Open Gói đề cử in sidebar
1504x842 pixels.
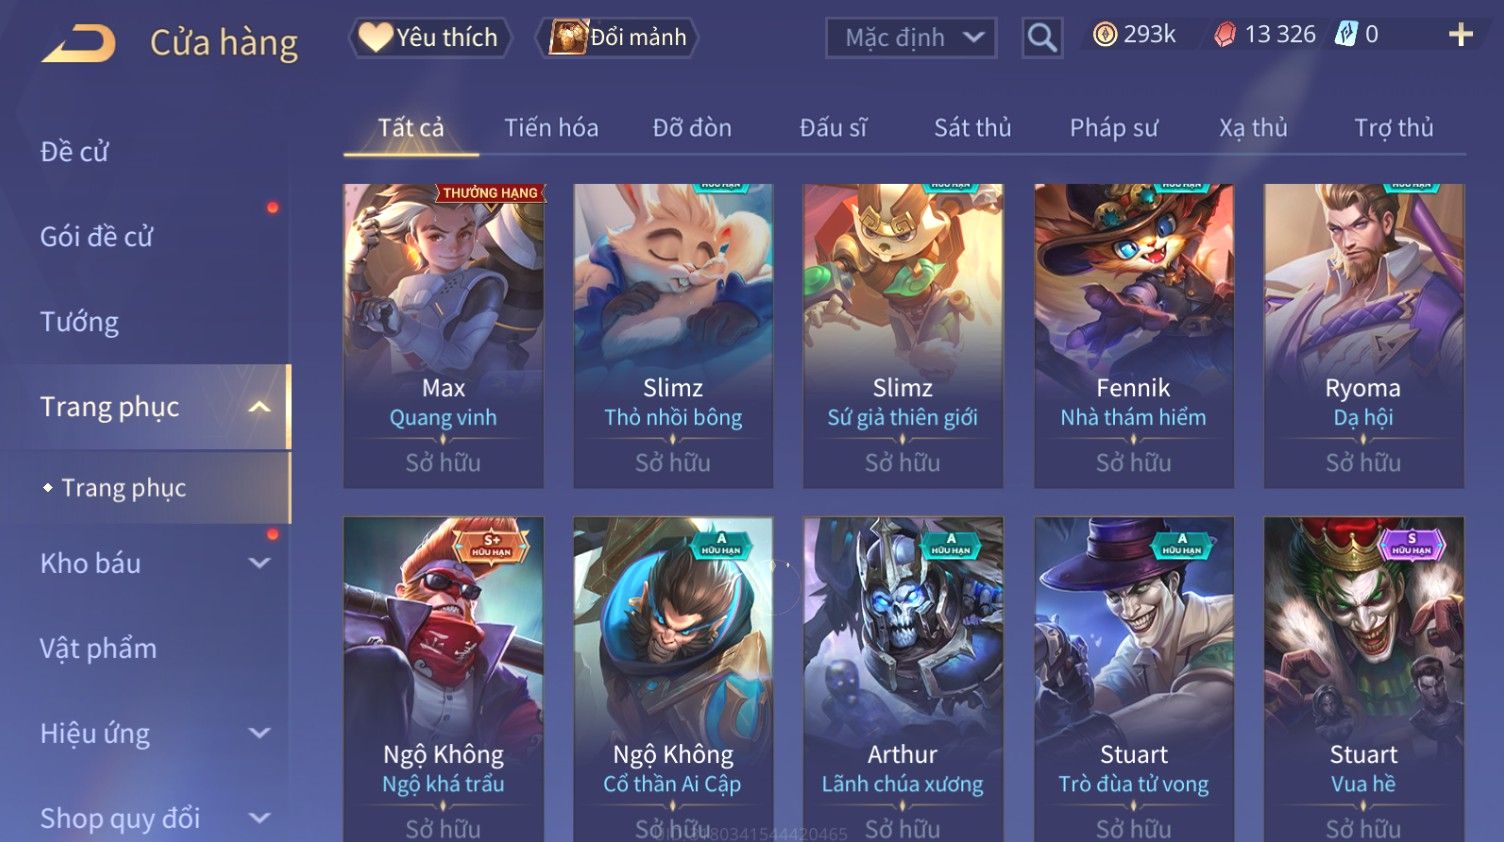click(x=97, y=237)
